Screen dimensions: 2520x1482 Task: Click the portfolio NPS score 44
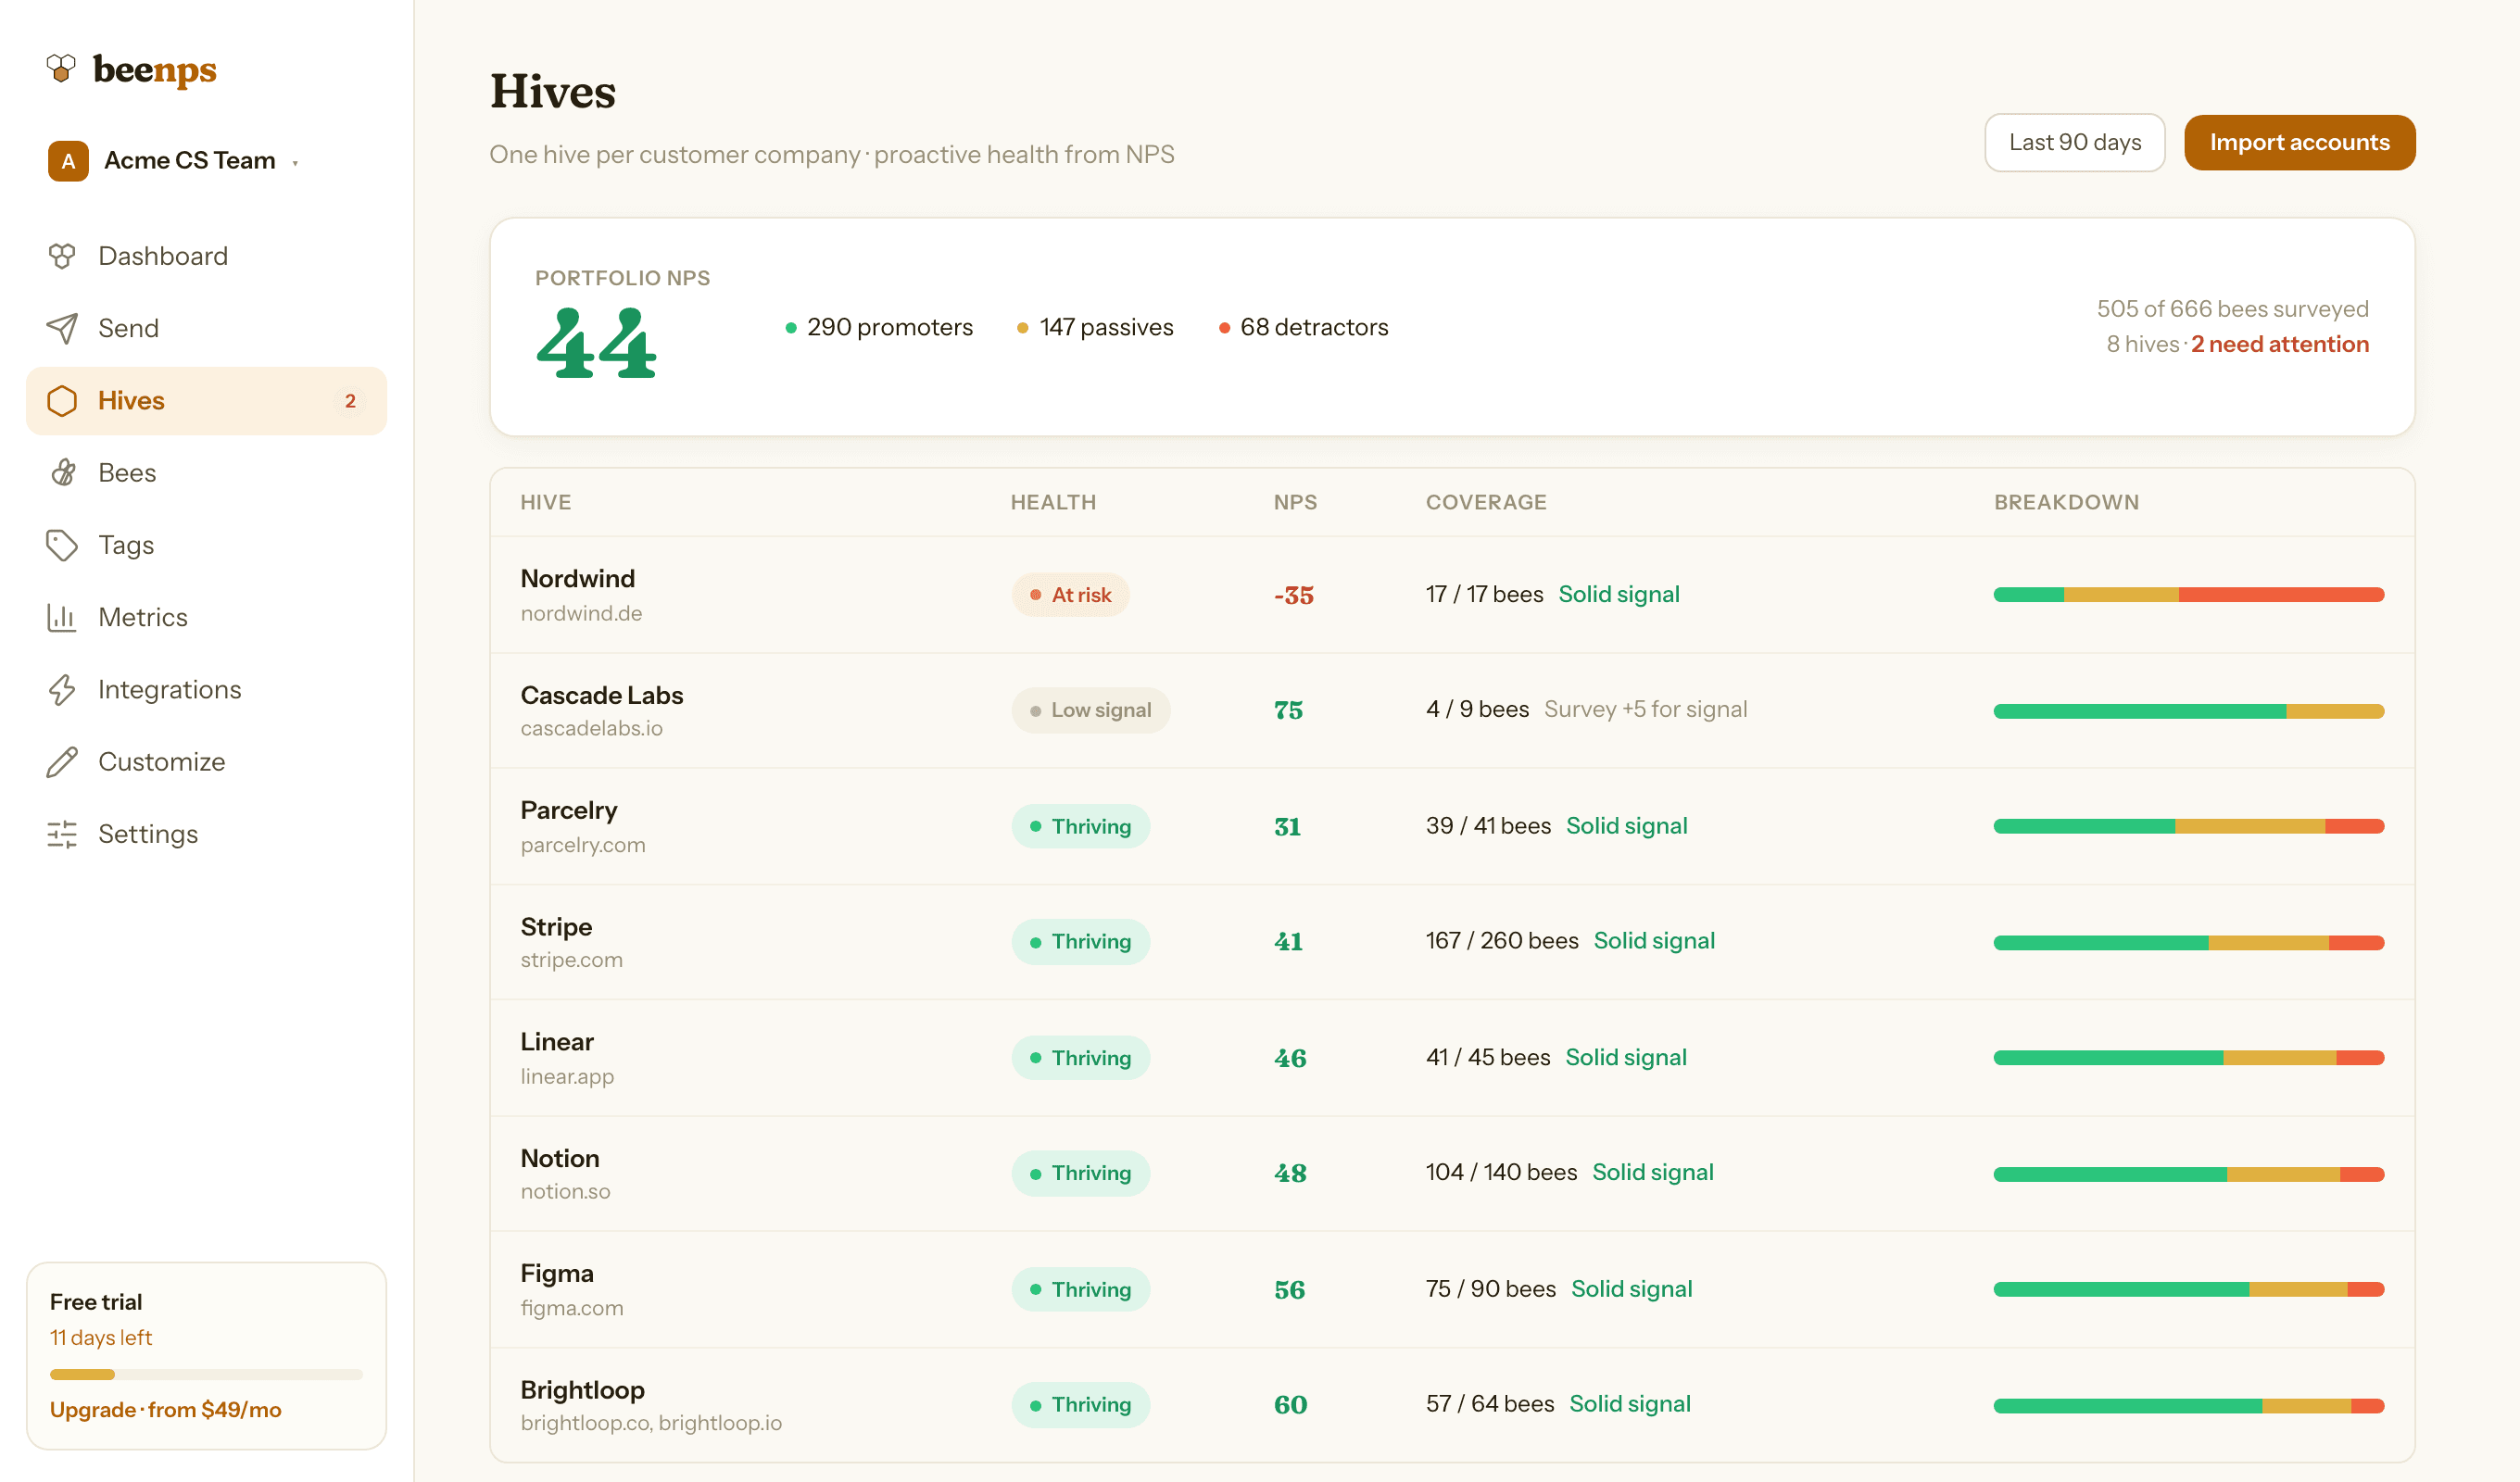pos(596,344)
